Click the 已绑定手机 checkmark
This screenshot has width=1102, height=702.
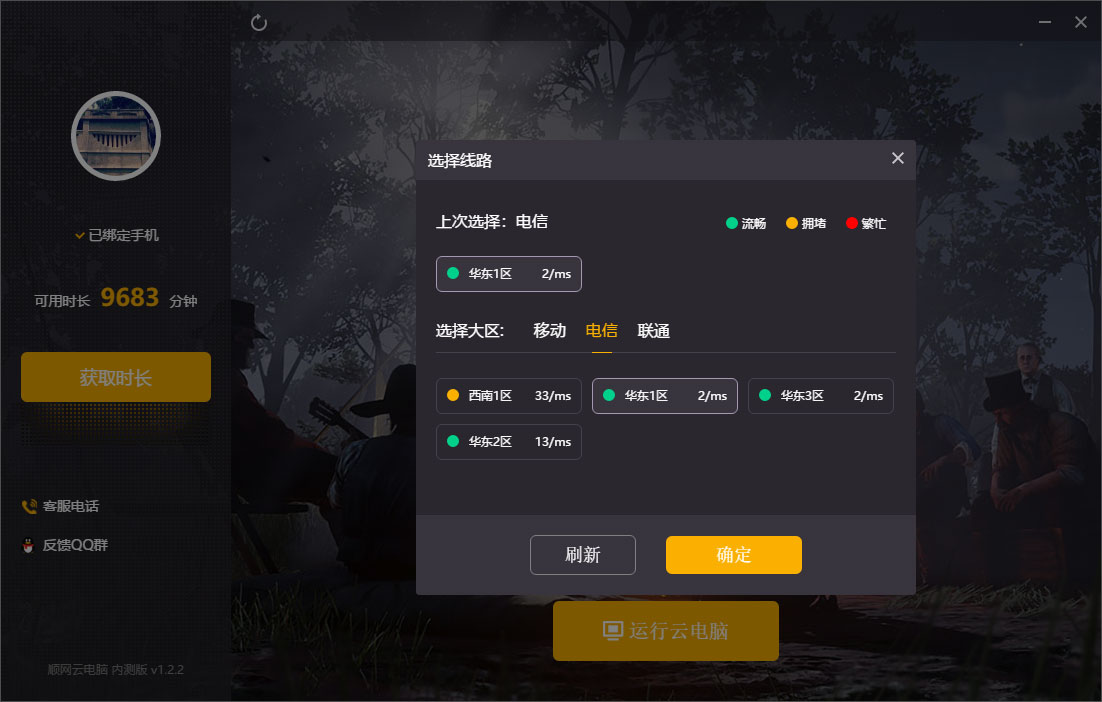(x=79, y=235)
